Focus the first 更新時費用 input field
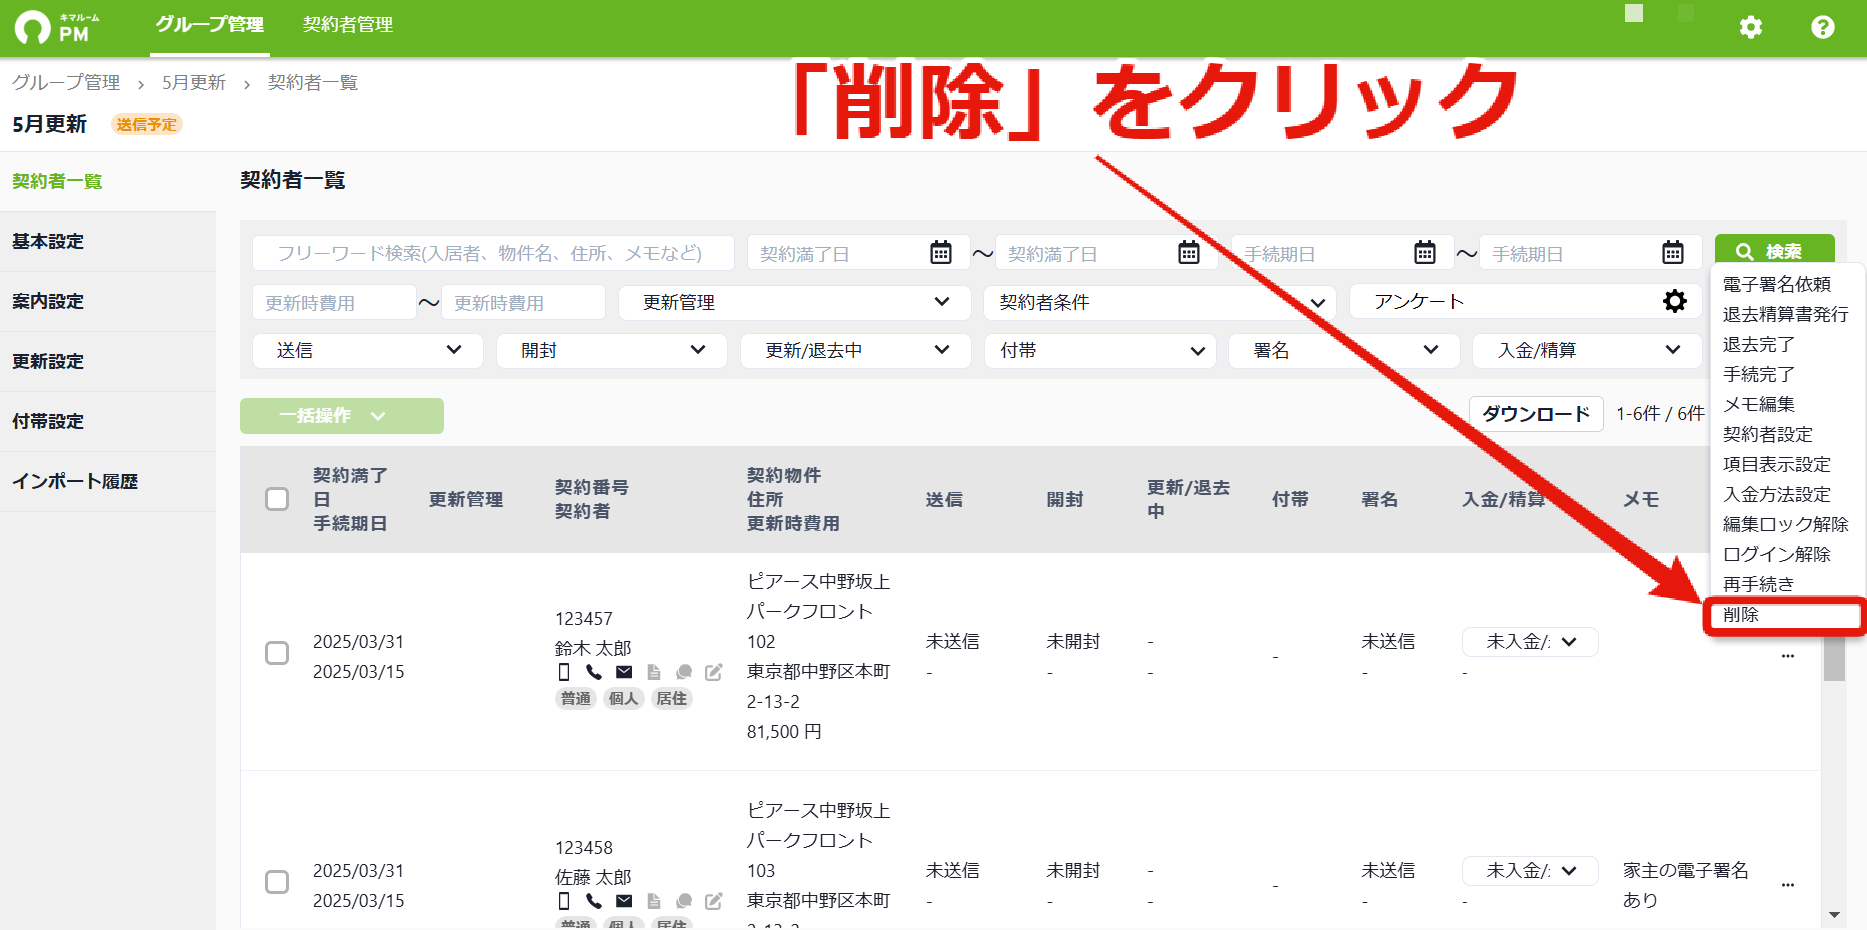 (x=334, y=302)
